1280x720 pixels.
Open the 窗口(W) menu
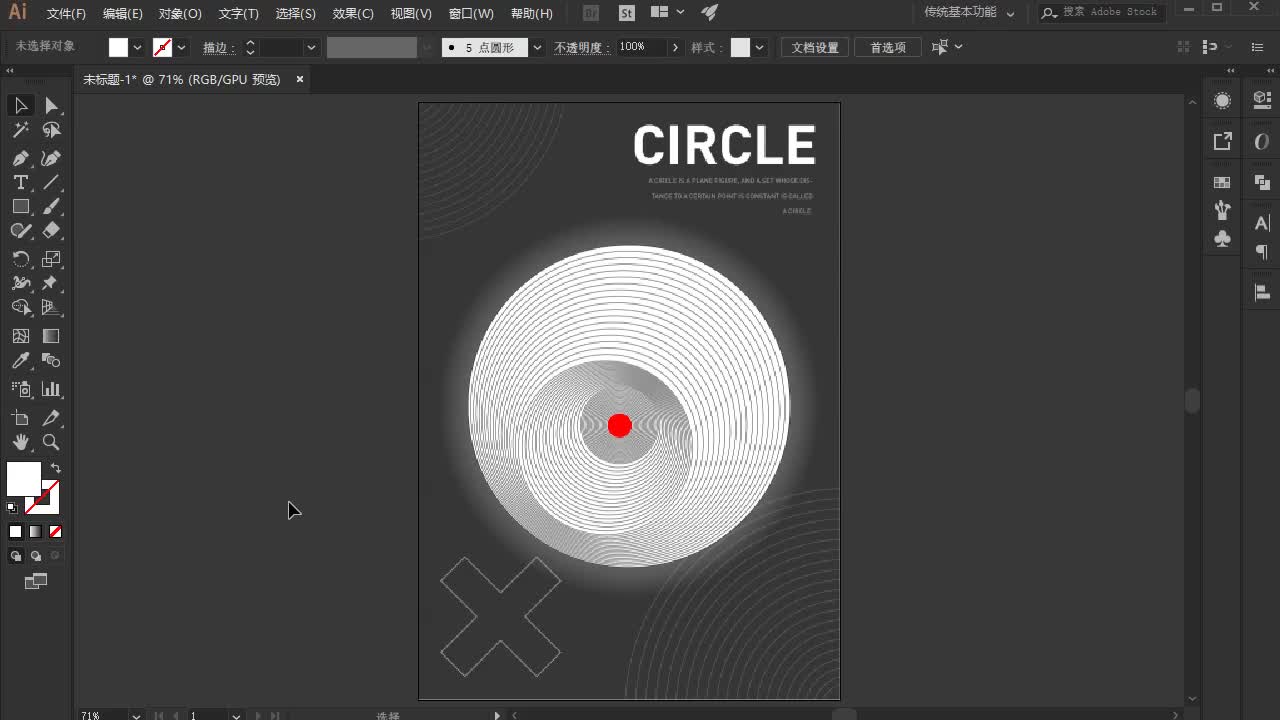[471, 13]
